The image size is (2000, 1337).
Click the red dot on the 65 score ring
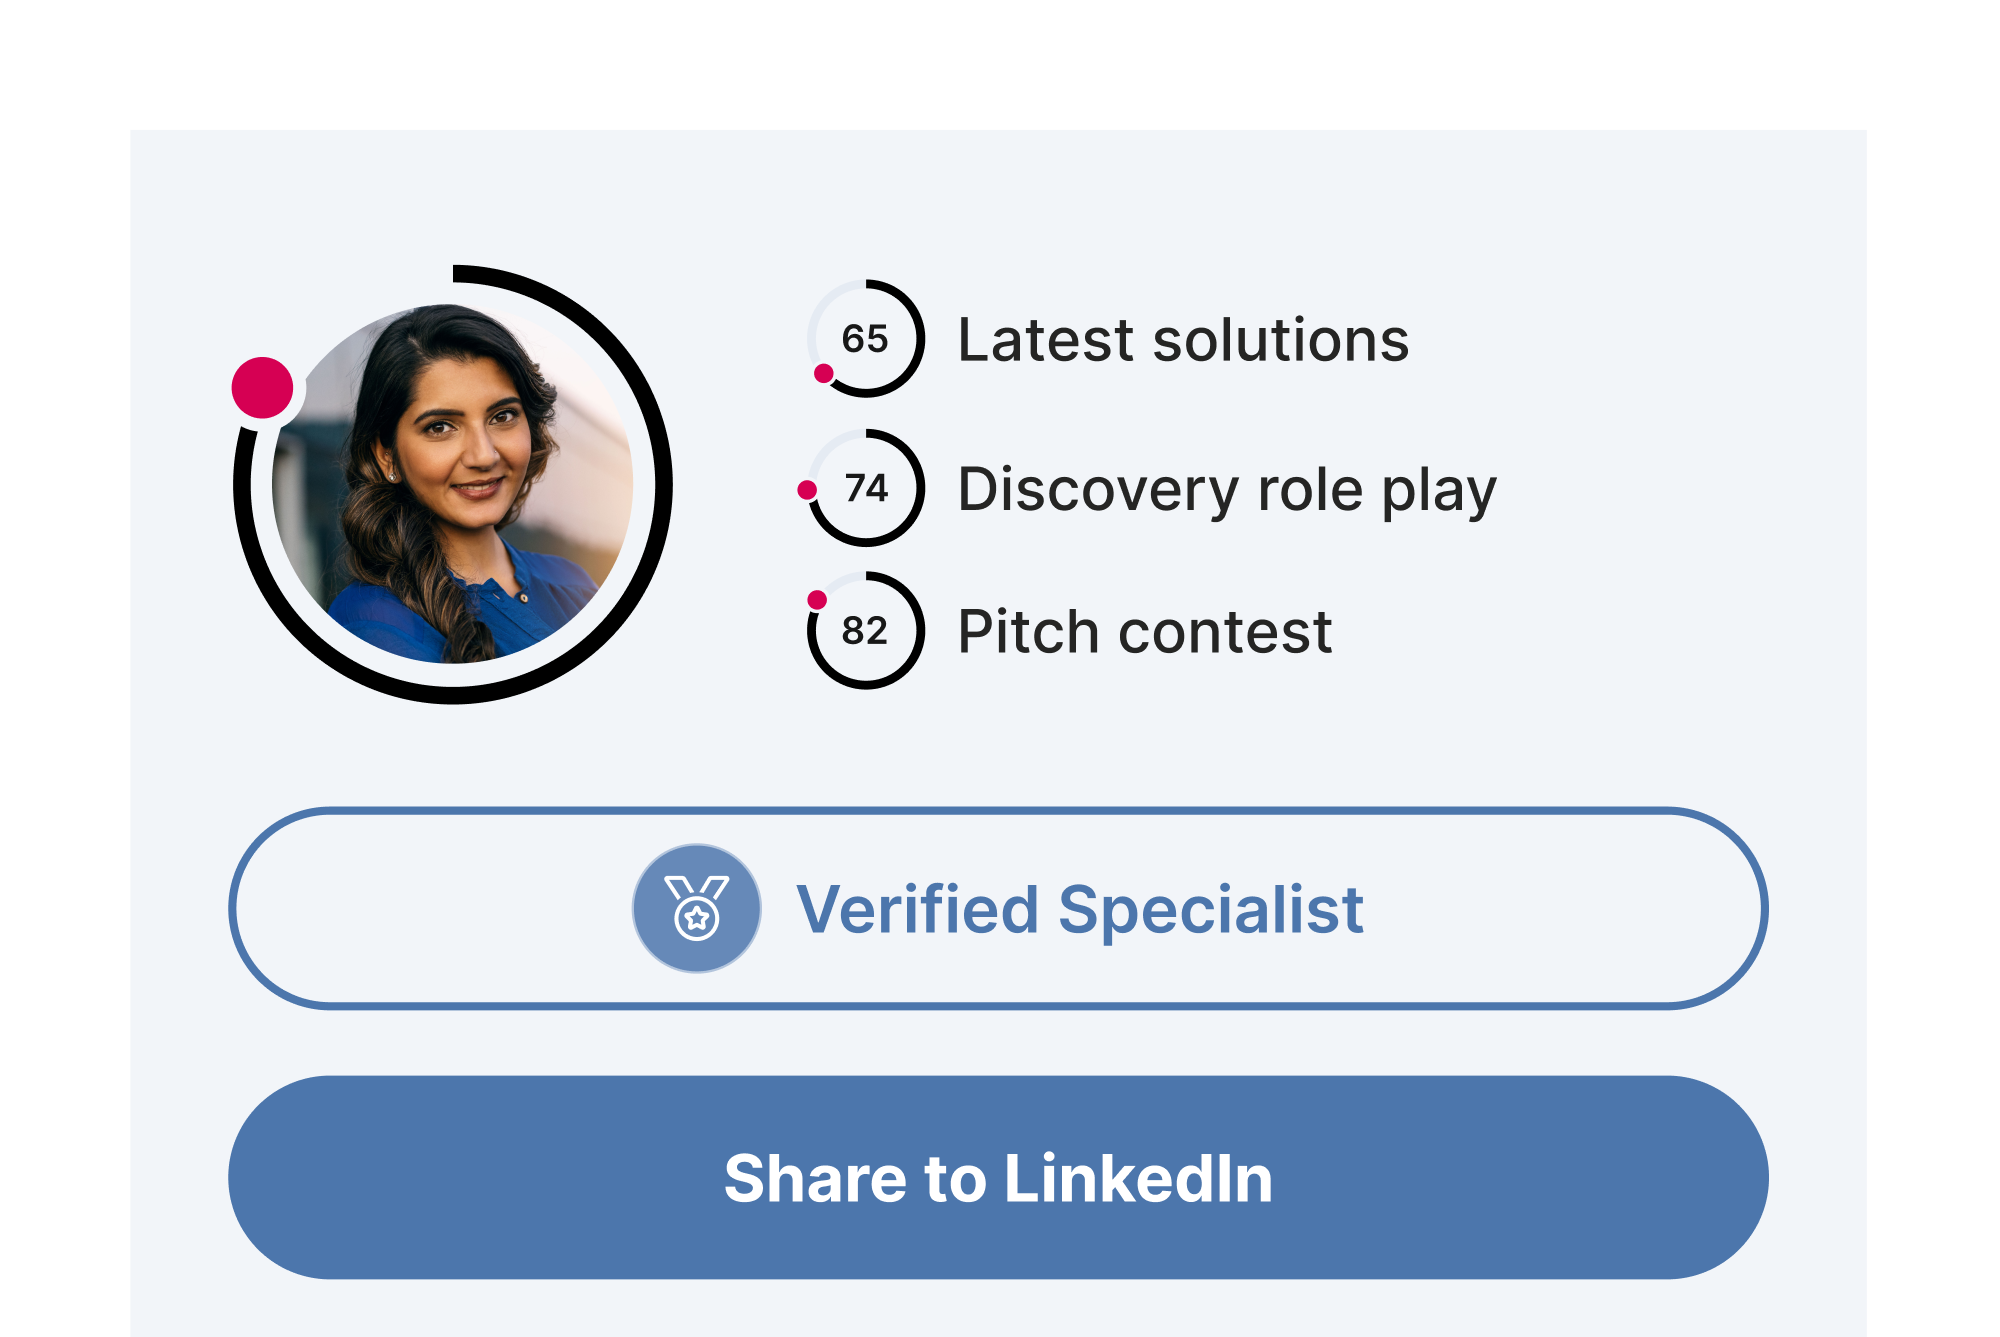(824, 373)
